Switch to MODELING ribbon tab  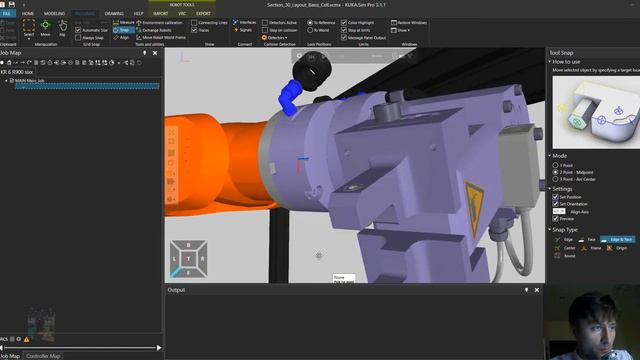(54, 13)
